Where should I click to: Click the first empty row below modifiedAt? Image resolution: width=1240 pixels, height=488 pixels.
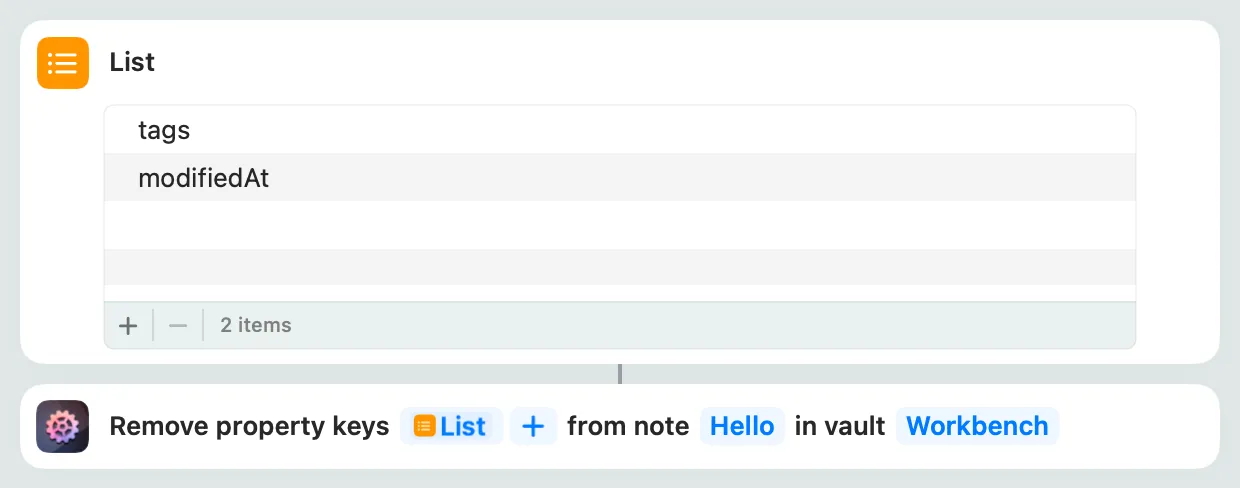619,225
